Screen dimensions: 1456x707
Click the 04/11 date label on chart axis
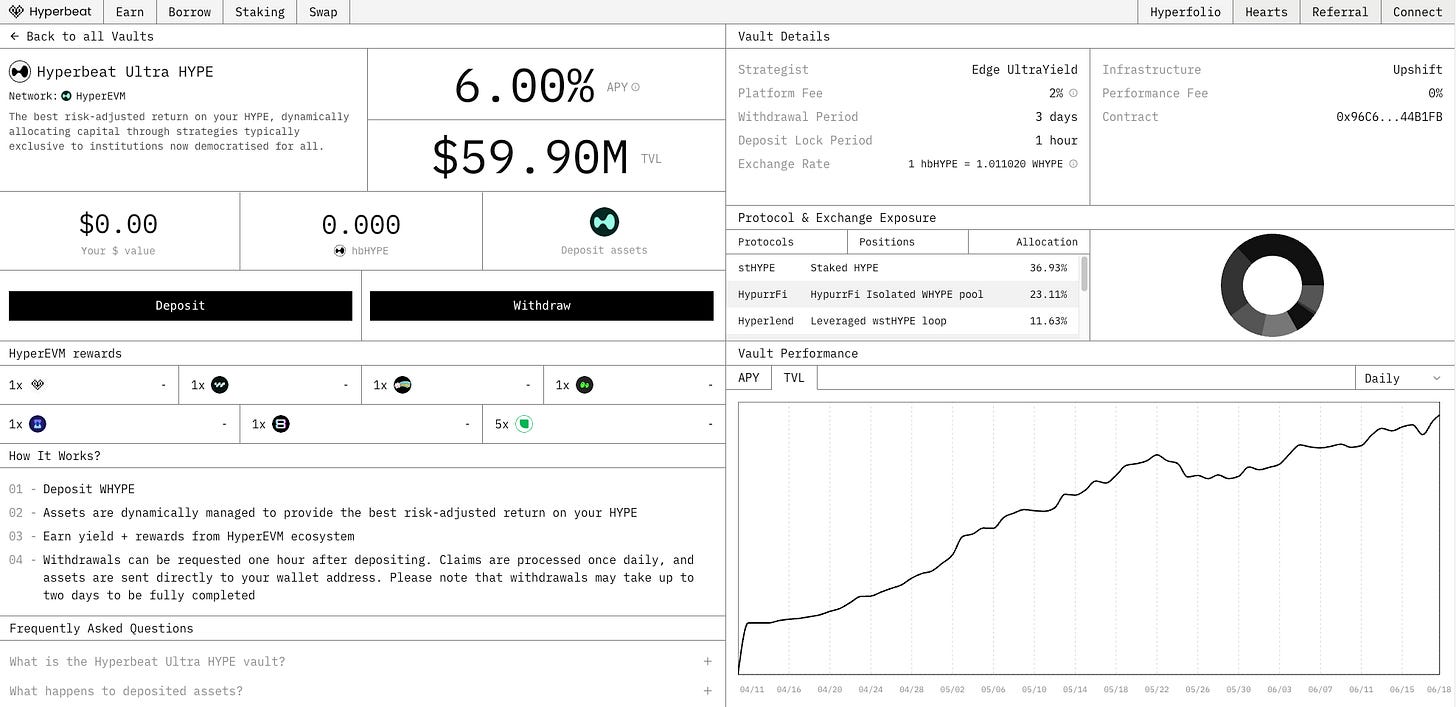[x=752, y=689]
